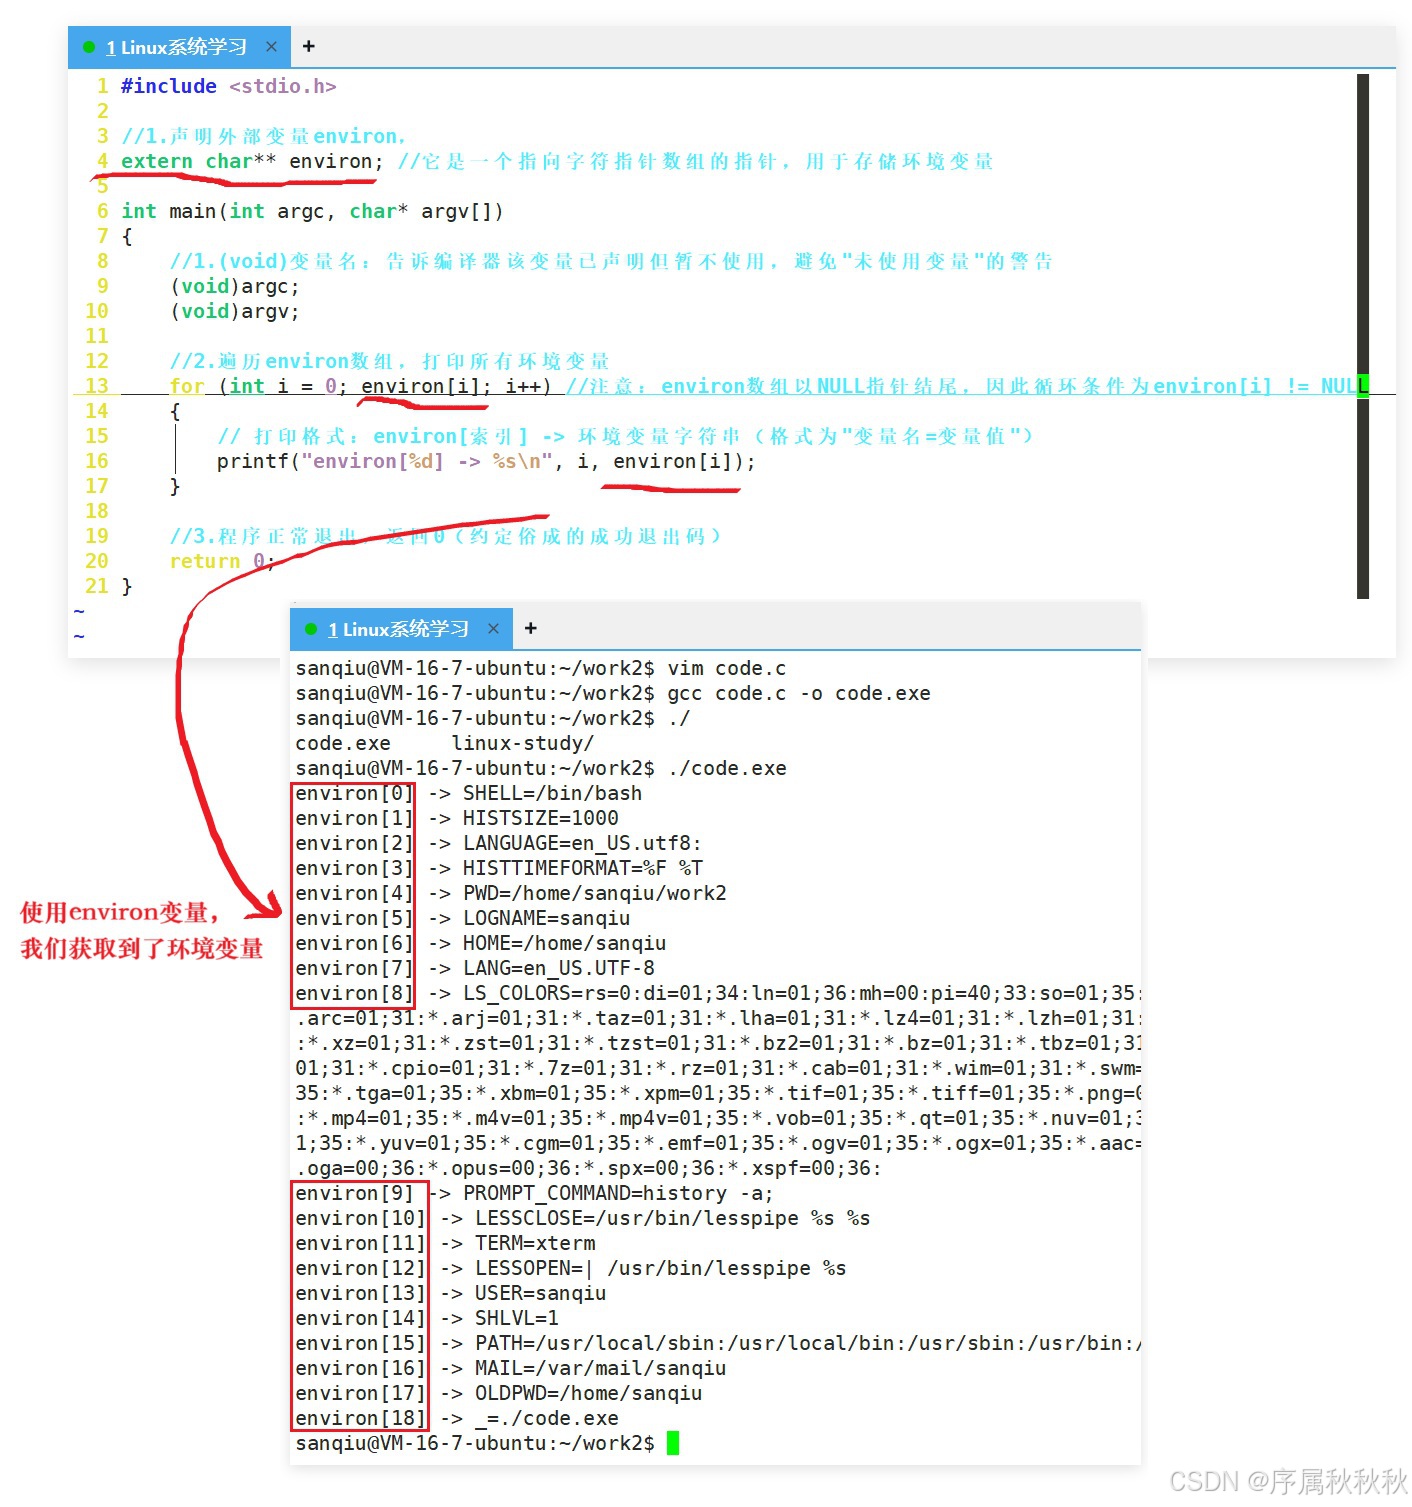
Task: Click the green cursor at the final prompt
Action: click(x=673, y=1443)
